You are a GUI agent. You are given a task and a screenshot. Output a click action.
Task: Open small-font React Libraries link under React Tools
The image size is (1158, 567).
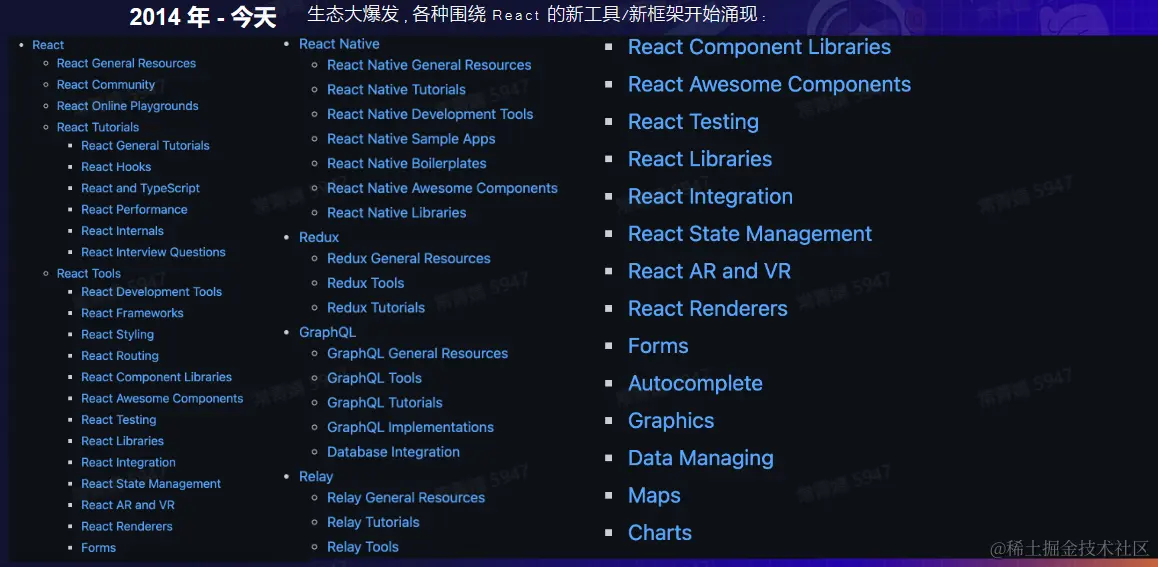tap(123, 441)
